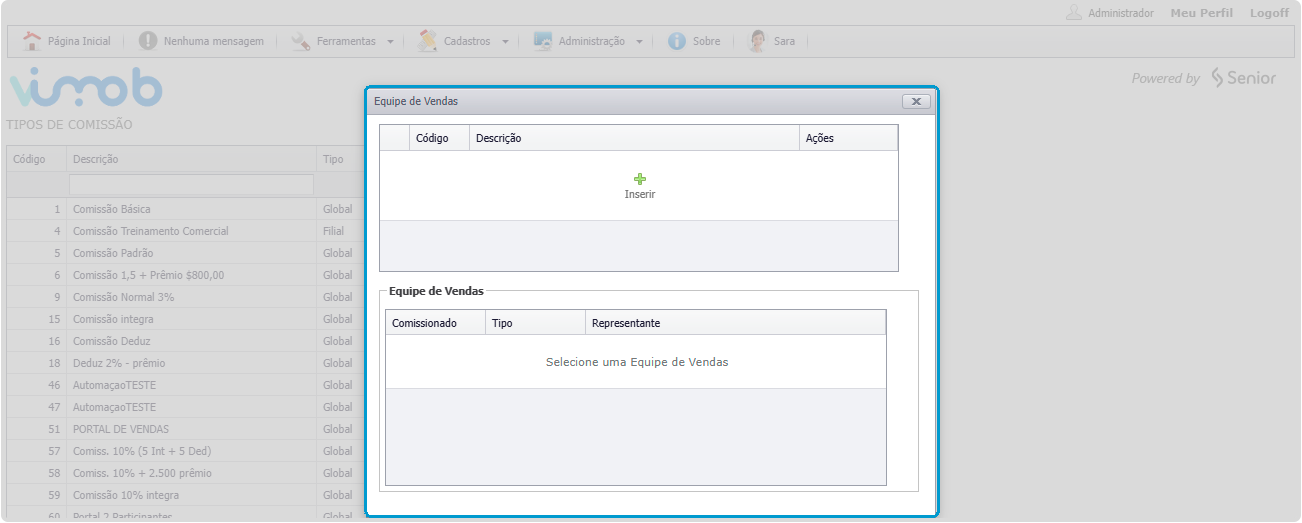Select the Comissão integra row
The height and width of the screenshot is (523, 1302).
coord(186,319)
